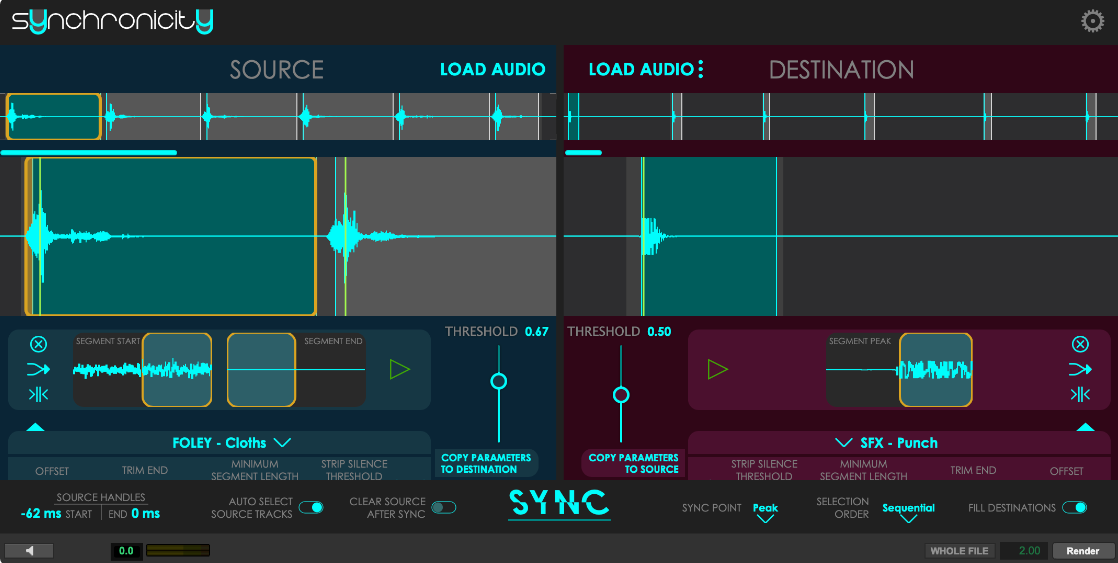Viewport: 1118px width, 563px height.
Task: Click Copy Parameters to Destination
Action: [486, 463]
